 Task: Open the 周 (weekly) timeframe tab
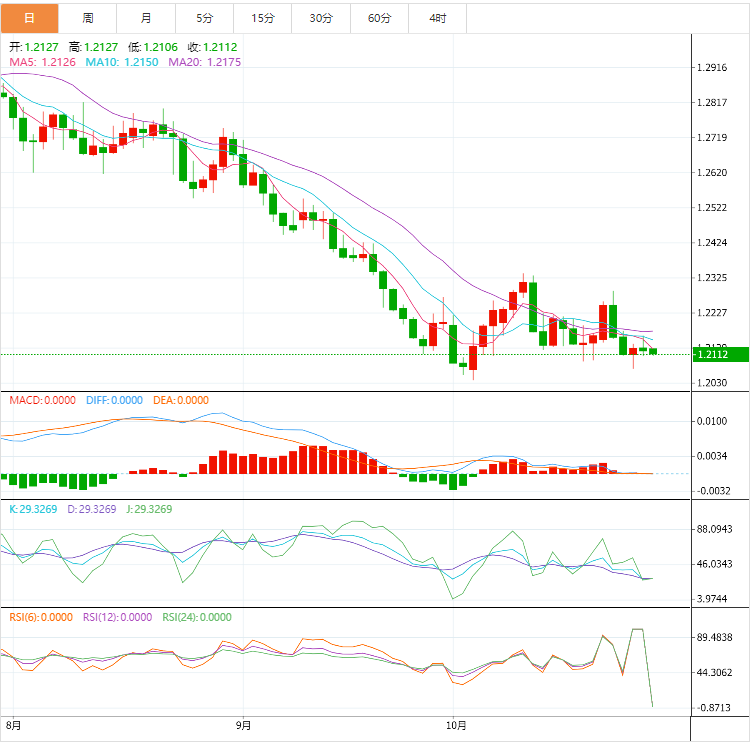[x=88, y=18]
